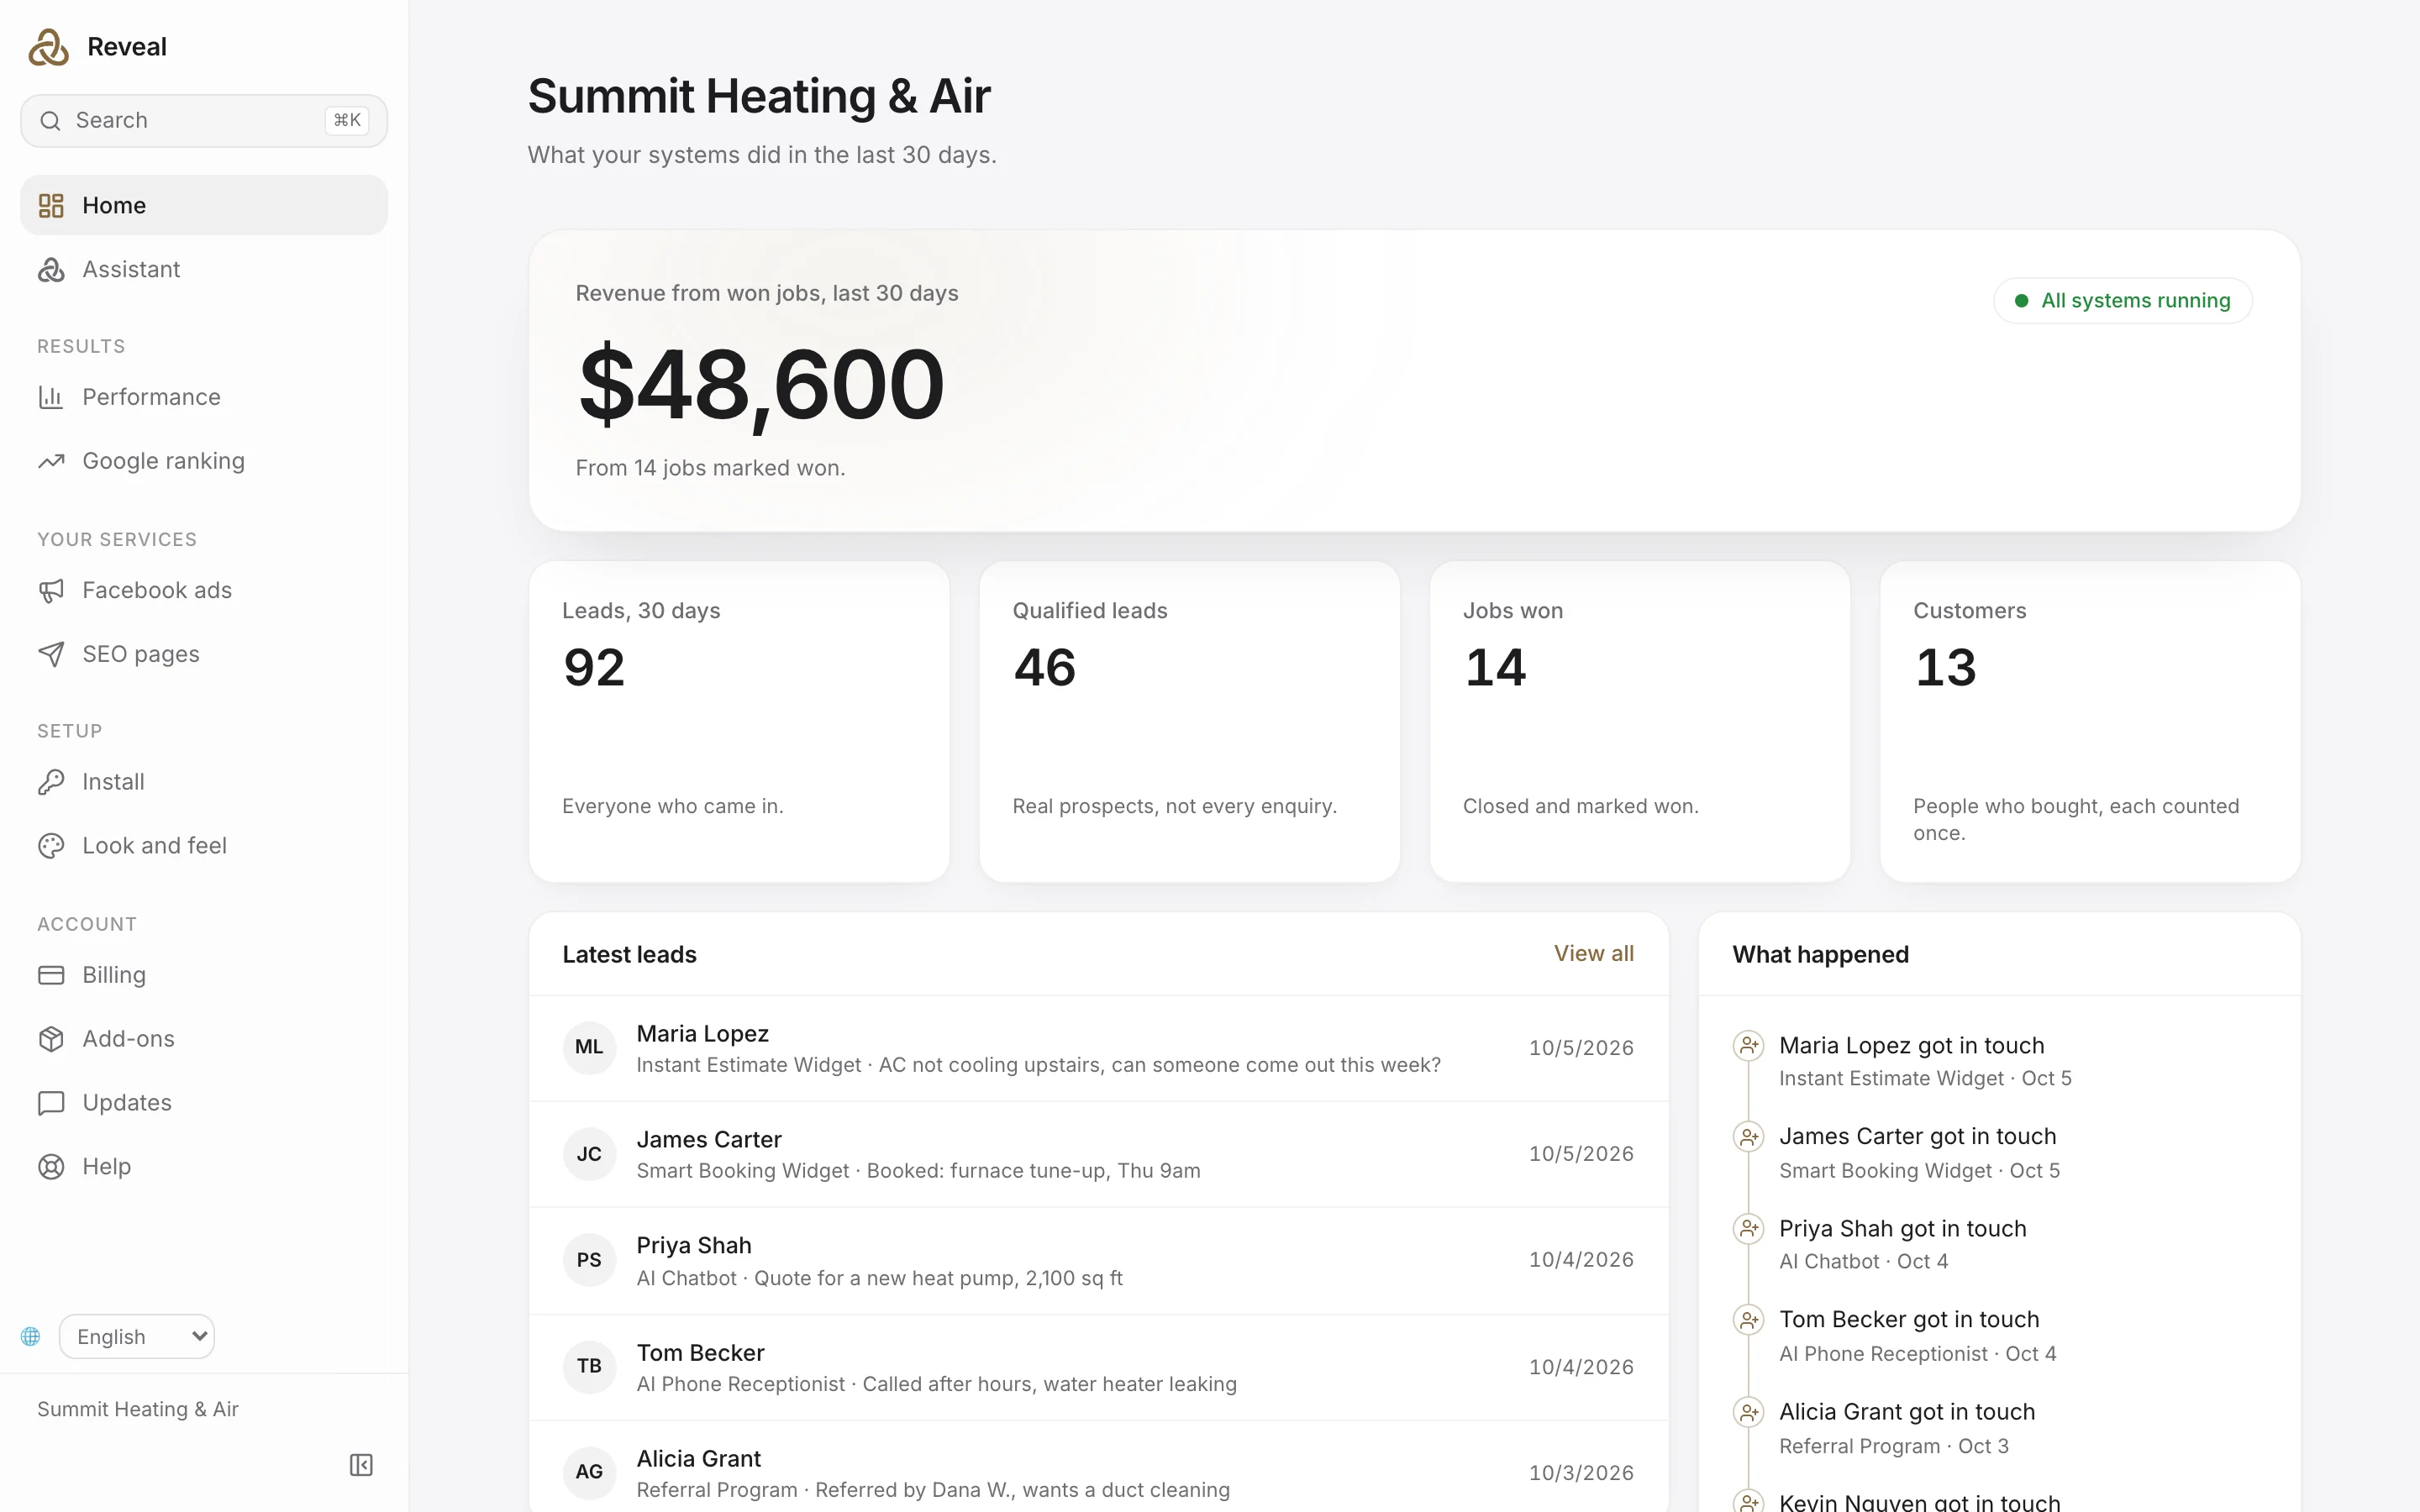This screenshot has height=1512, width=2420.
Task: Open Priya Shah lead row
Action: [x=1099, y=1260]
